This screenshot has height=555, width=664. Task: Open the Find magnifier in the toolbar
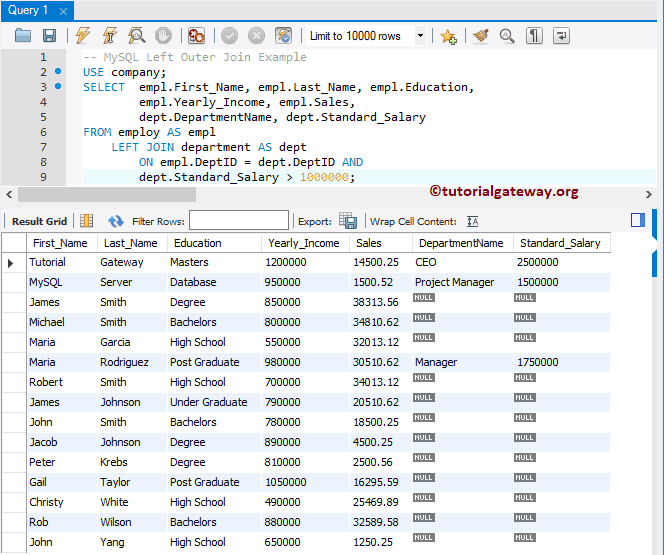pos(507,36)
